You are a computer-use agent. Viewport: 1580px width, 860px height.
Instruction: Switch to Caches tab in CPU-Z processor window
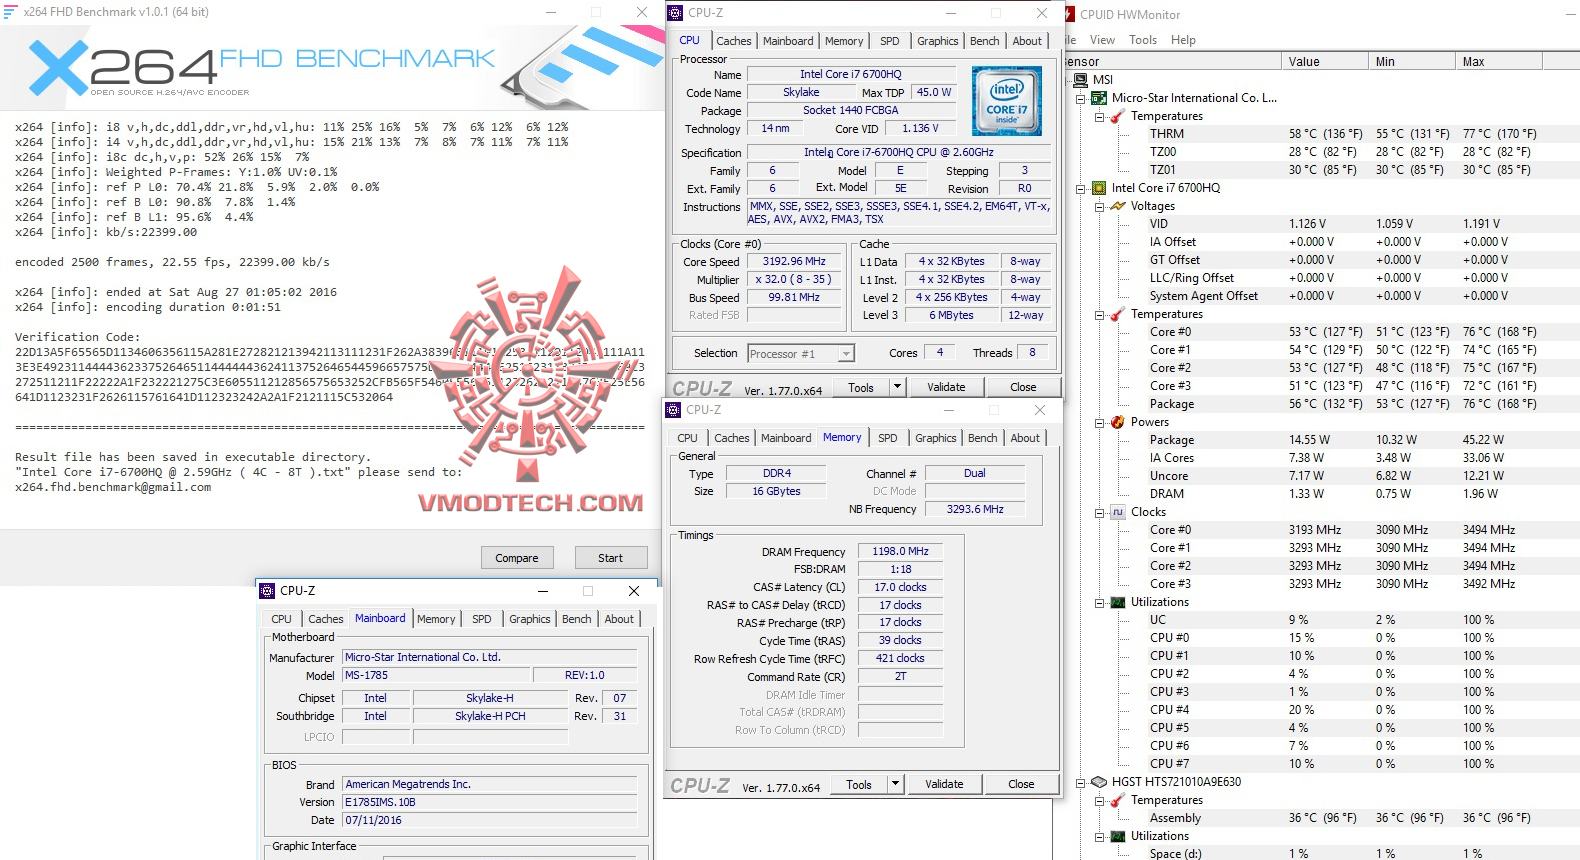click(x=733, y=41)
